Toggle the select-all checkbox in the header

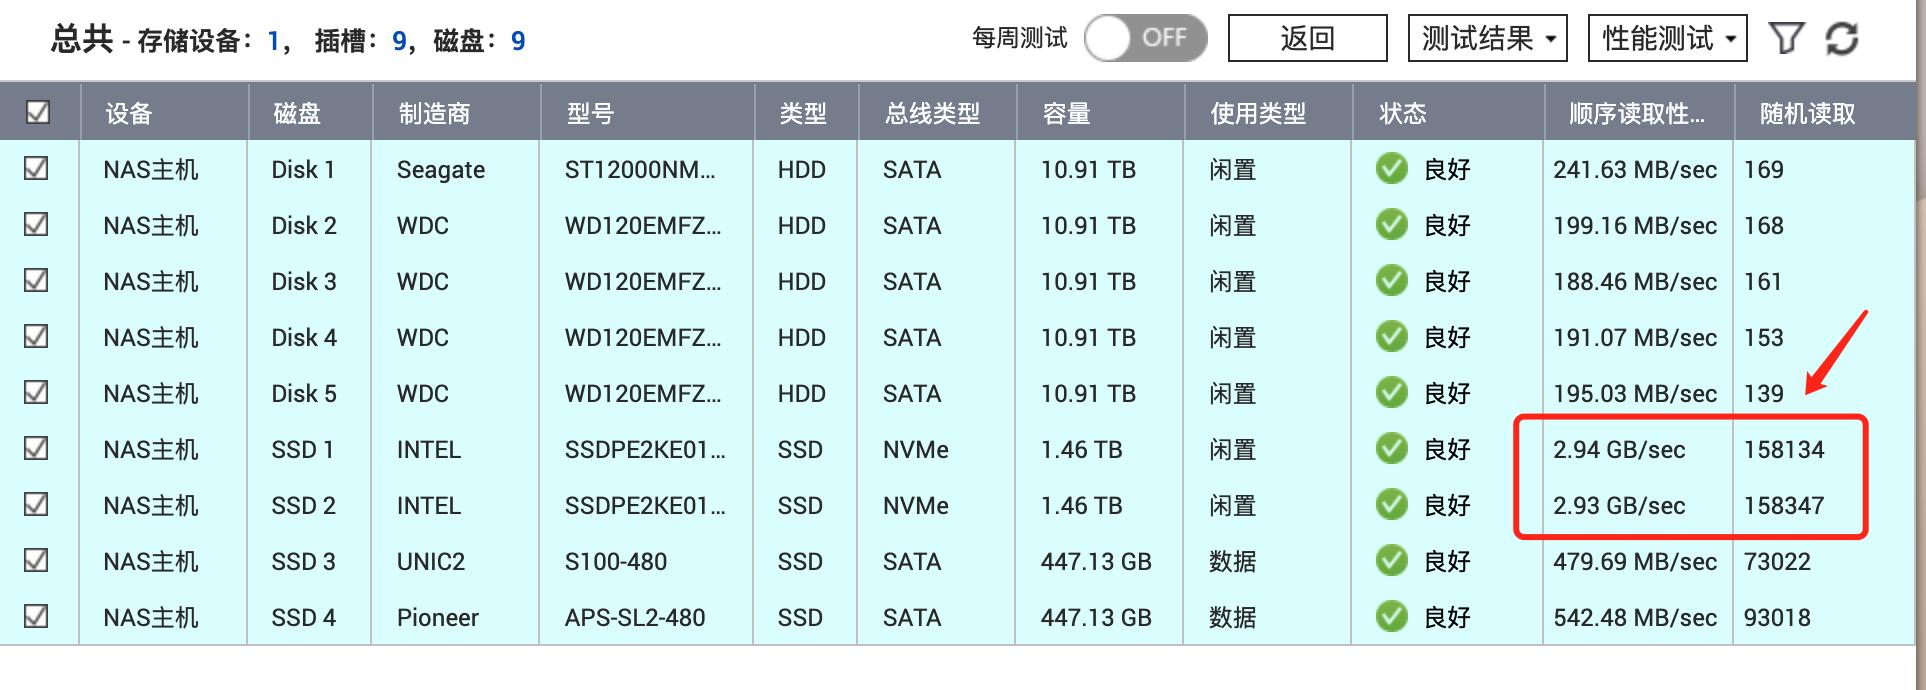pyautogui.click(x=37, y=113)
